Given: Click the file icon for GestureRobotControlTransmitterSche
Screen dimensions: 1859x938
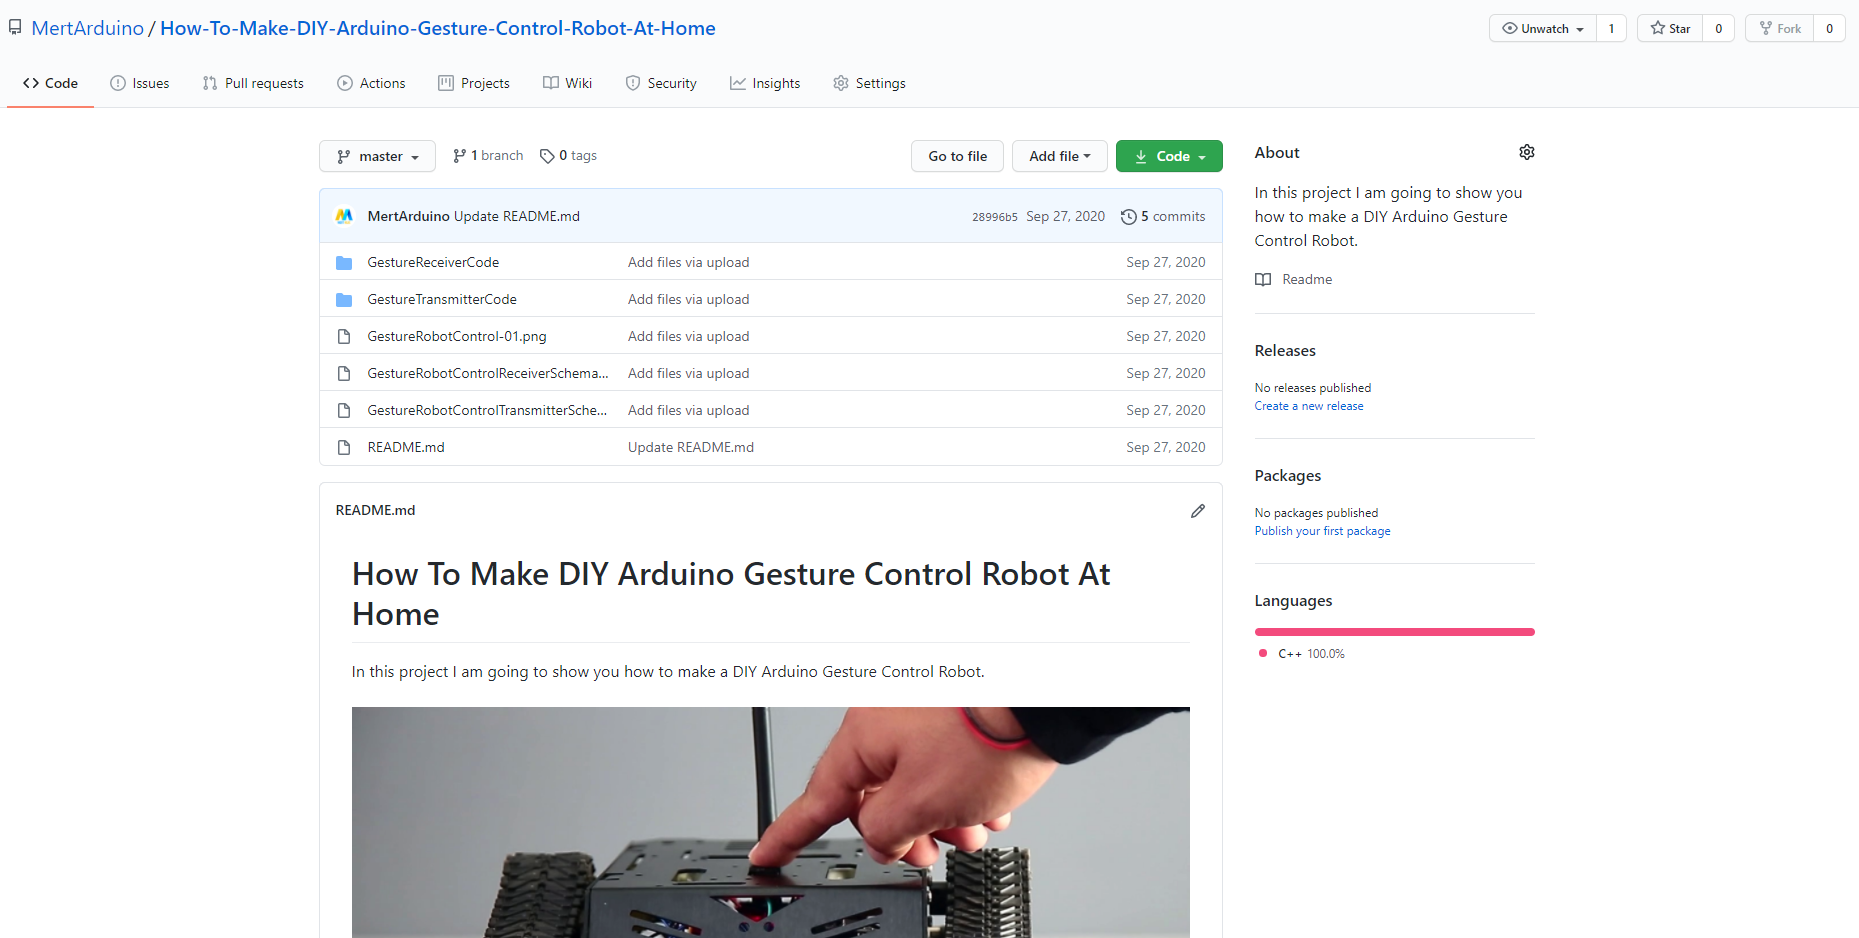Looking at the screenshot, I should coord(344,410).
